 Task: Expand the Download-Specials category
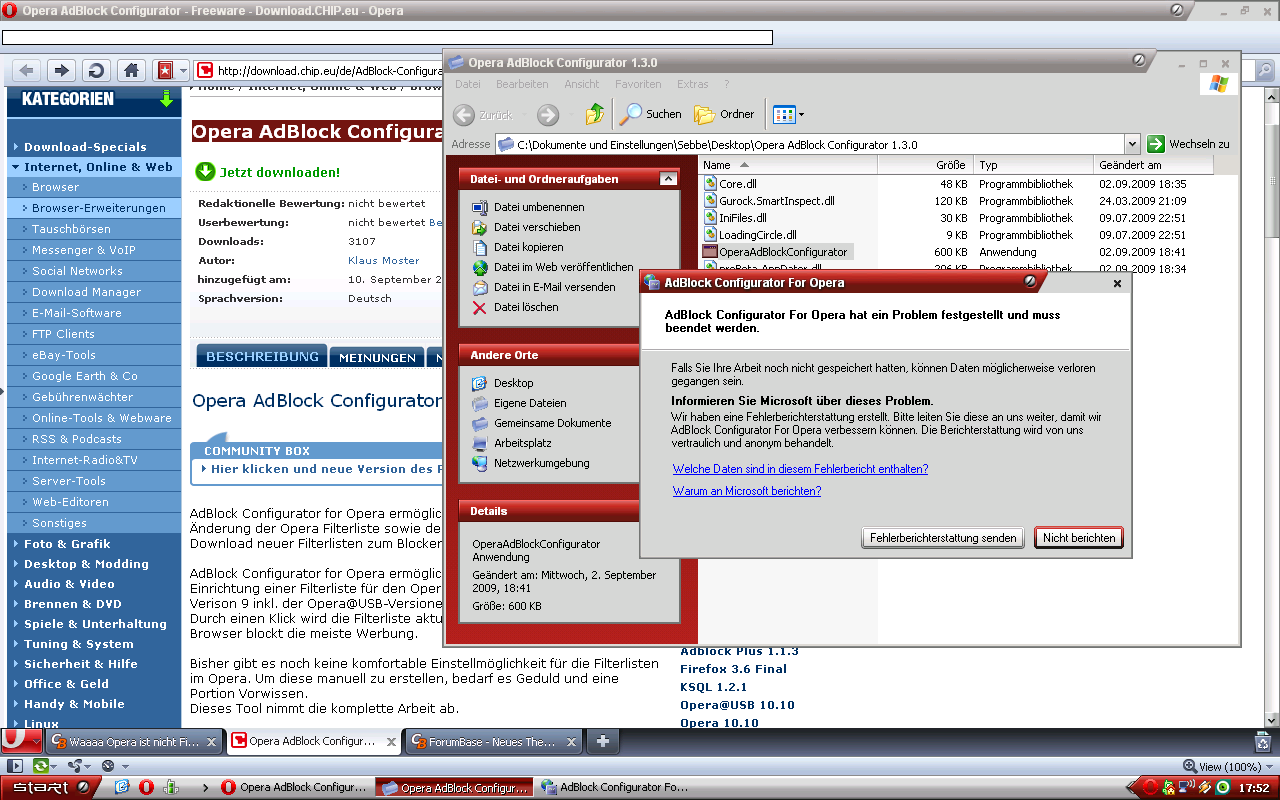click(x=85, y=147)
